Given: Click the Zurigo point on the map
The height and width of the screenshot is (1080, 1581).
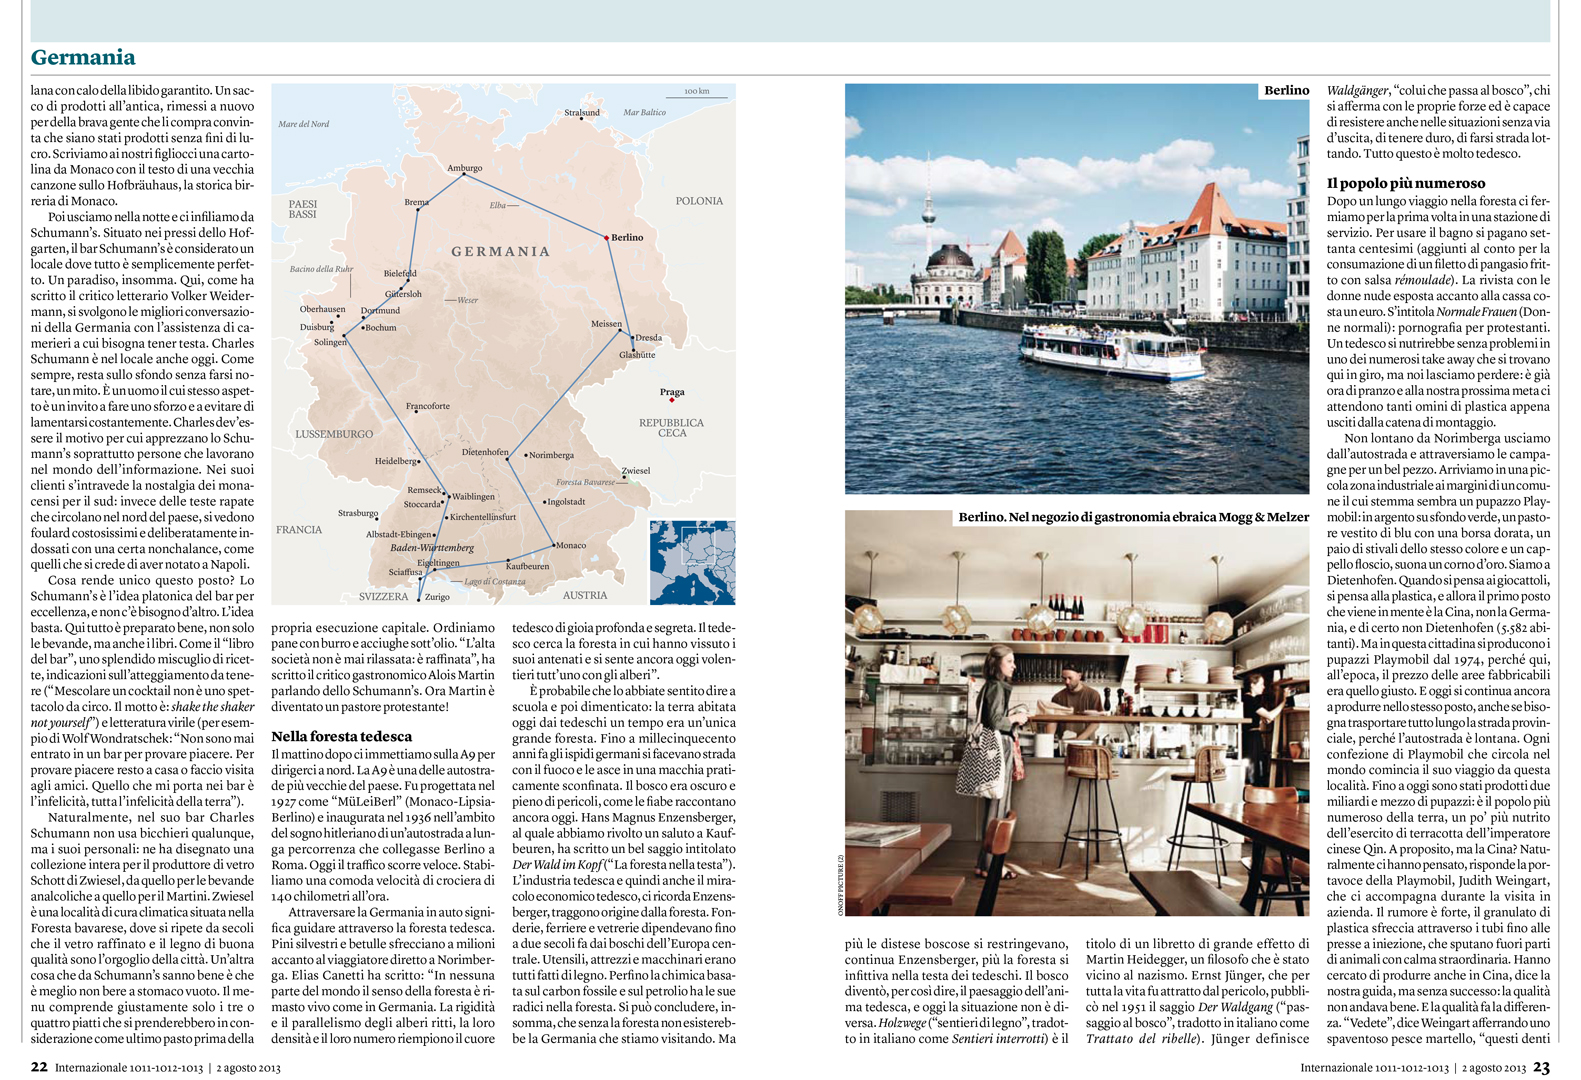Looking at the screenshot, I should 419,597.
